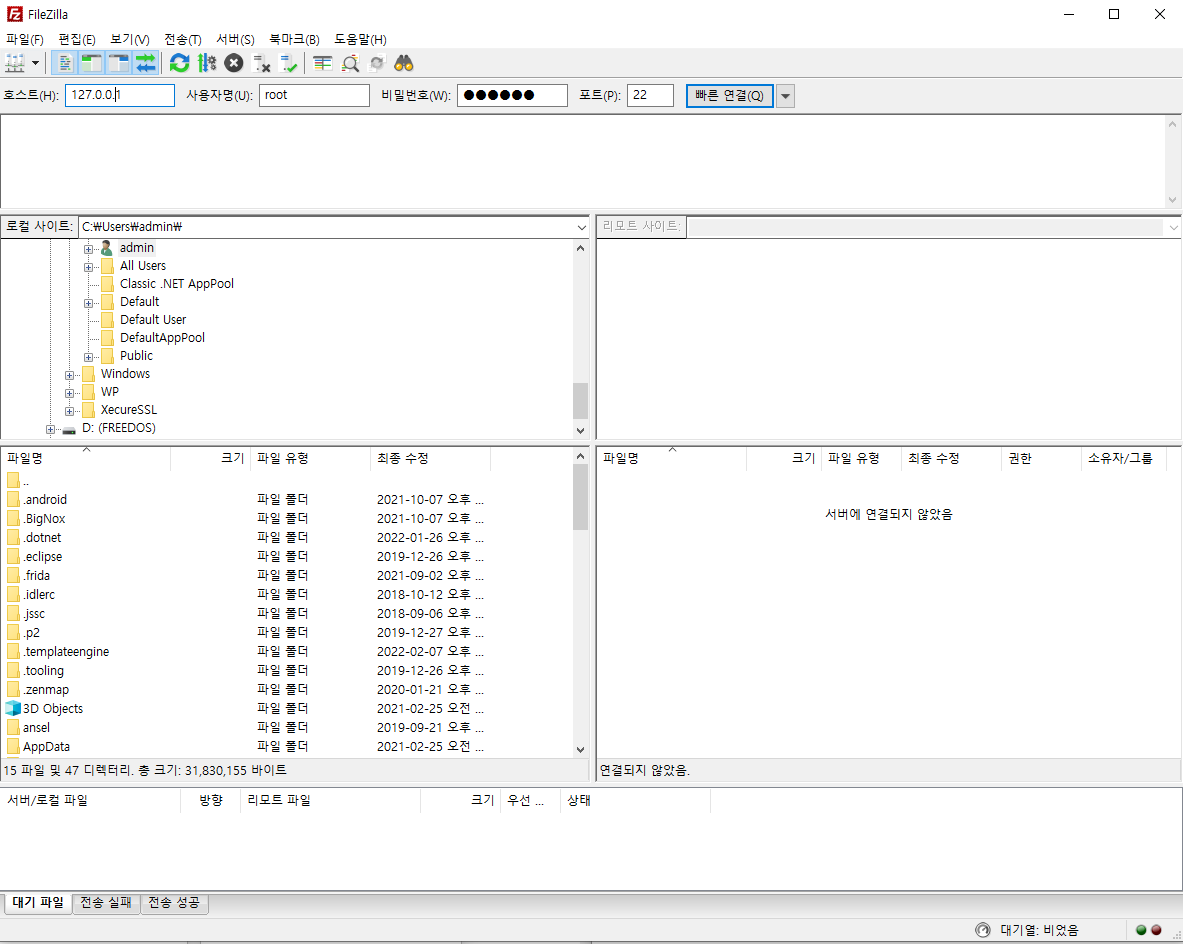Select the .zenmap folder row
Screen dimensions: 1183x944
(286, 690)
